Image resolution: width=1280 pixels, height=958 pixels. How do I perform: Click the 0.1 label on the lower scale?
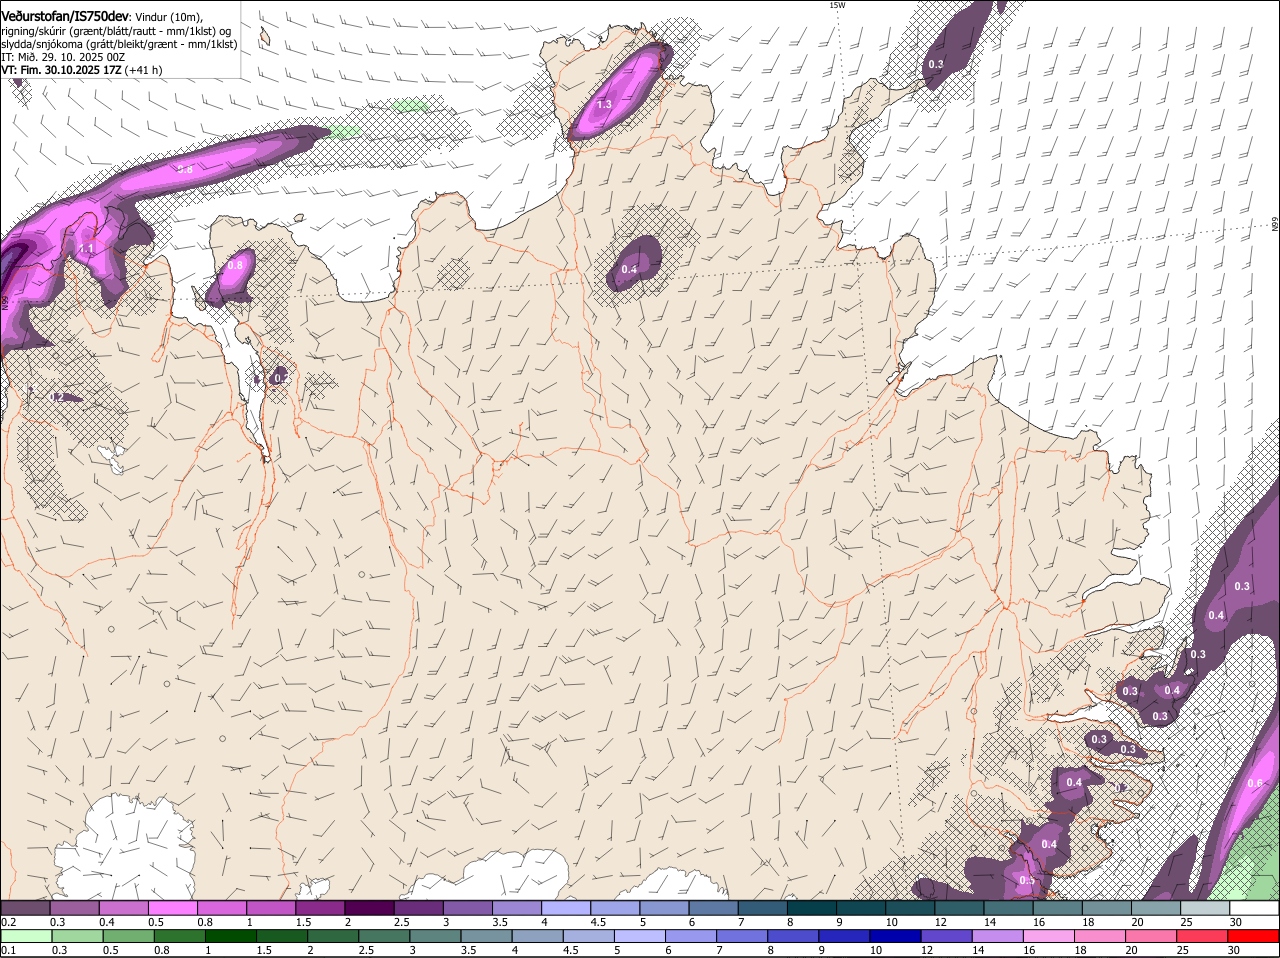pyautogui.click(x=8, y=950)
